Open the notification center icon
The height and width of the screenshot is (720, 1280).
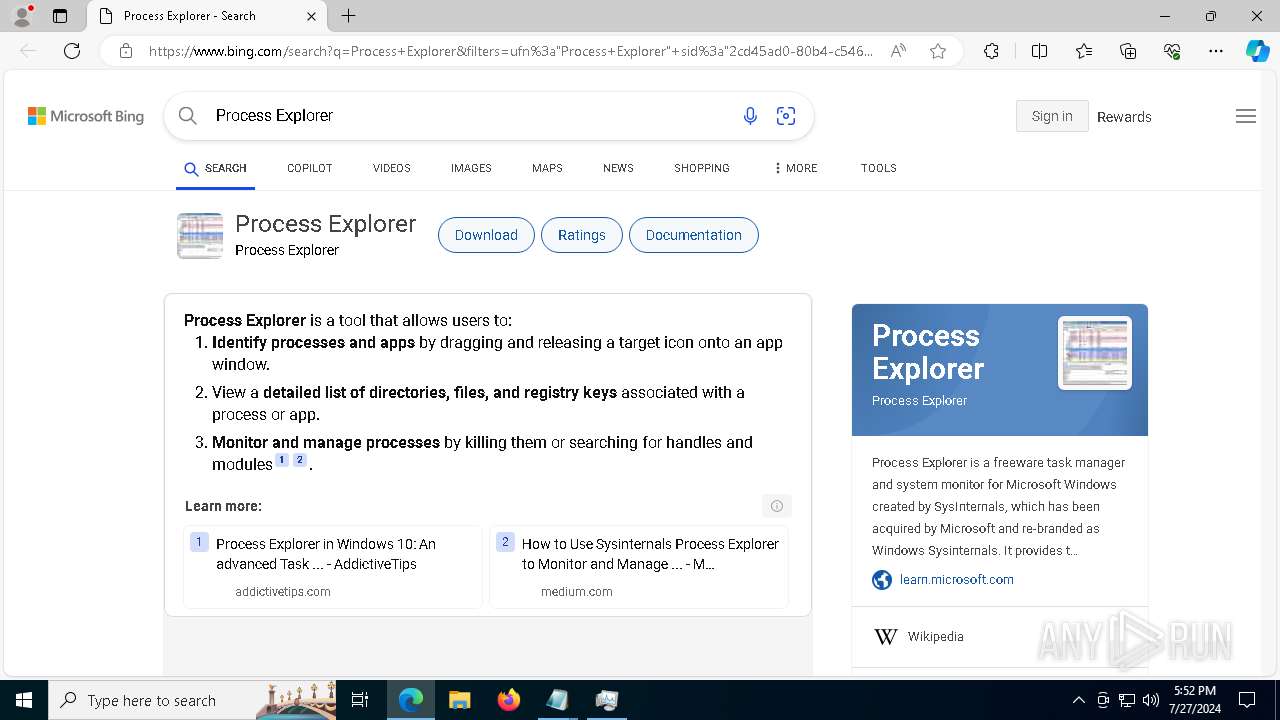coord(1247,700)
